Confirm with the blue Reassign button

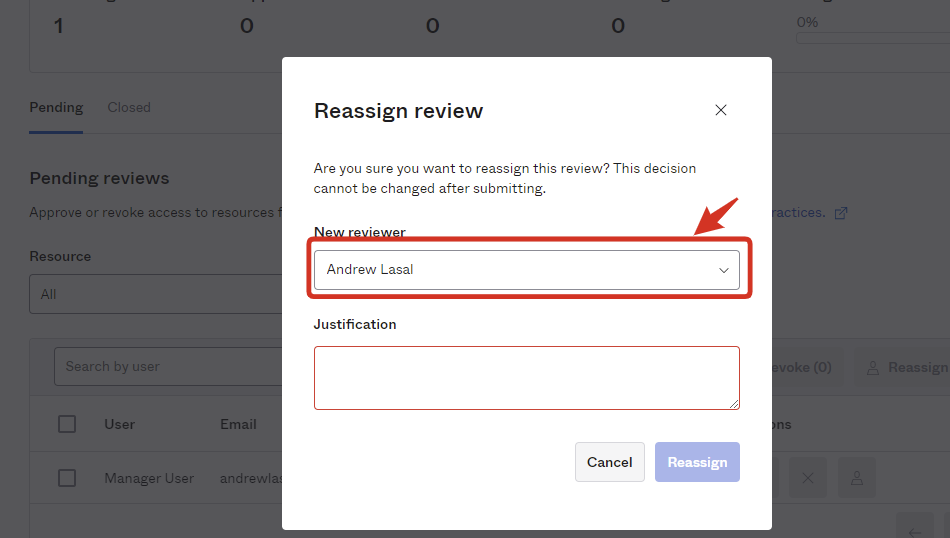tap(697, 462)
